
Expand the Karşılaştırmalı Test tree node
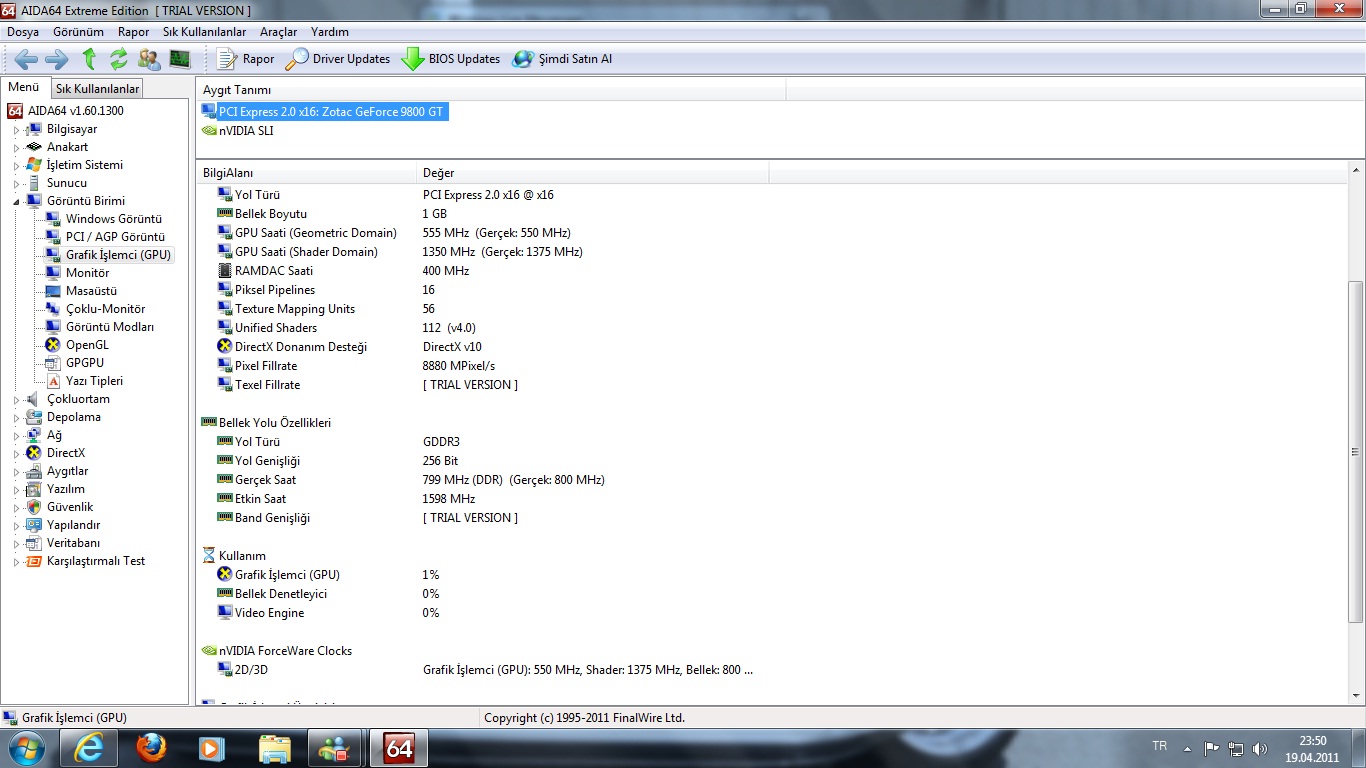pyautogui.click(x=16, y=562)
